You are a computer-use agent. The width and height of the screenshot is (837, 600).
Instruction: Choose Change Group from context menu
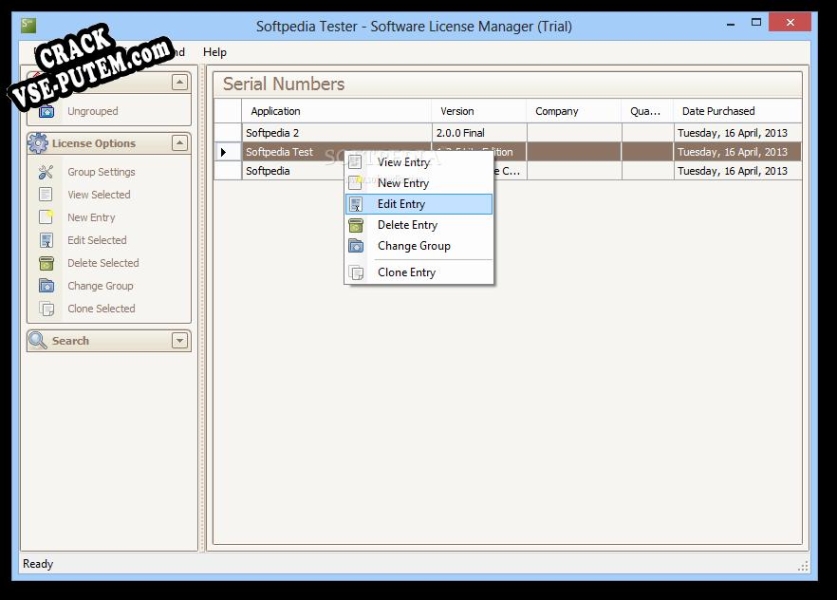point(419,246)
